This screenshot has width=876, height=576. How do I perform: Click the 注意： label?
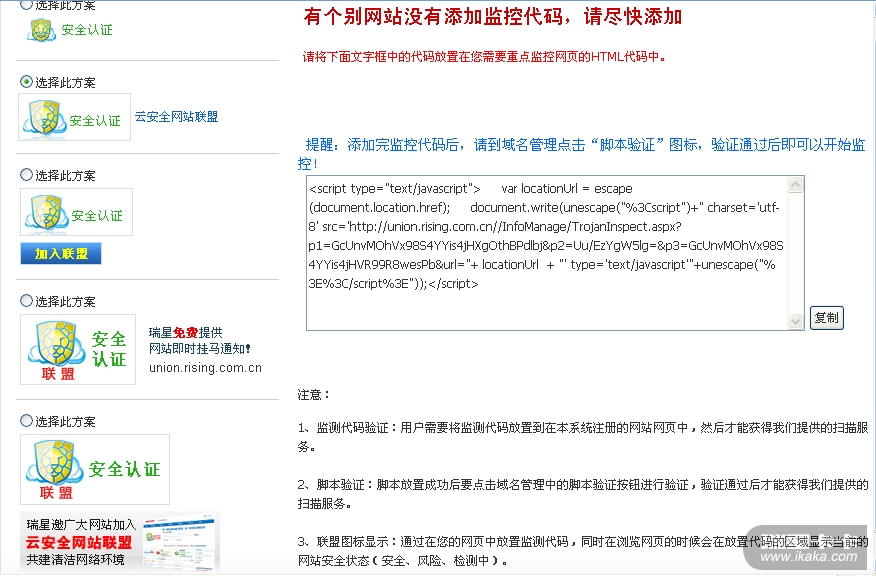[x=314, y=394]
